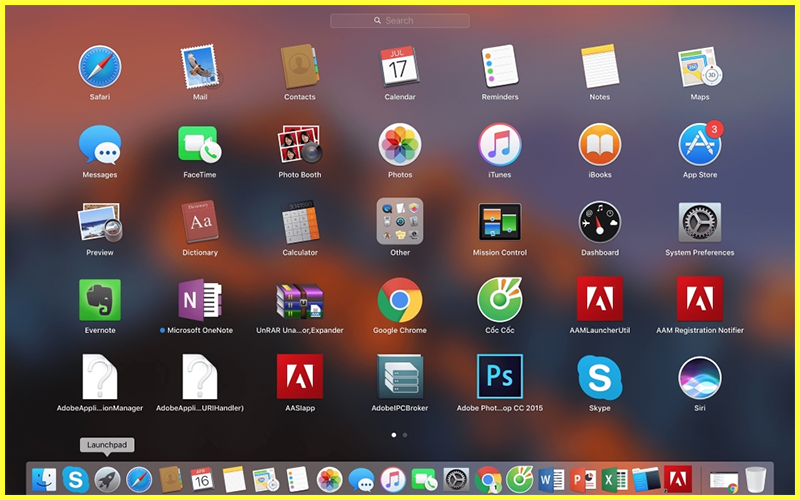
Task: Open Adobe Photoshop CC 2015
Action: point(500,378)
